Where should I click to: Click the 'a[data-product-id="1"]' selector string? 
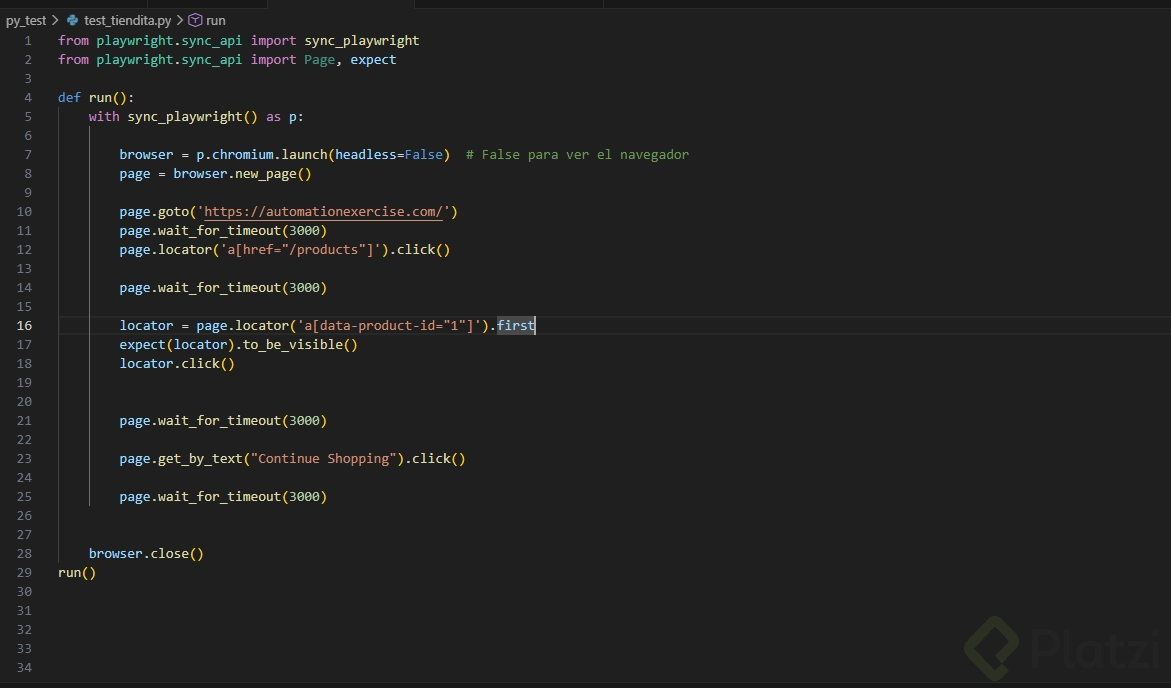(x=388, y=326)
